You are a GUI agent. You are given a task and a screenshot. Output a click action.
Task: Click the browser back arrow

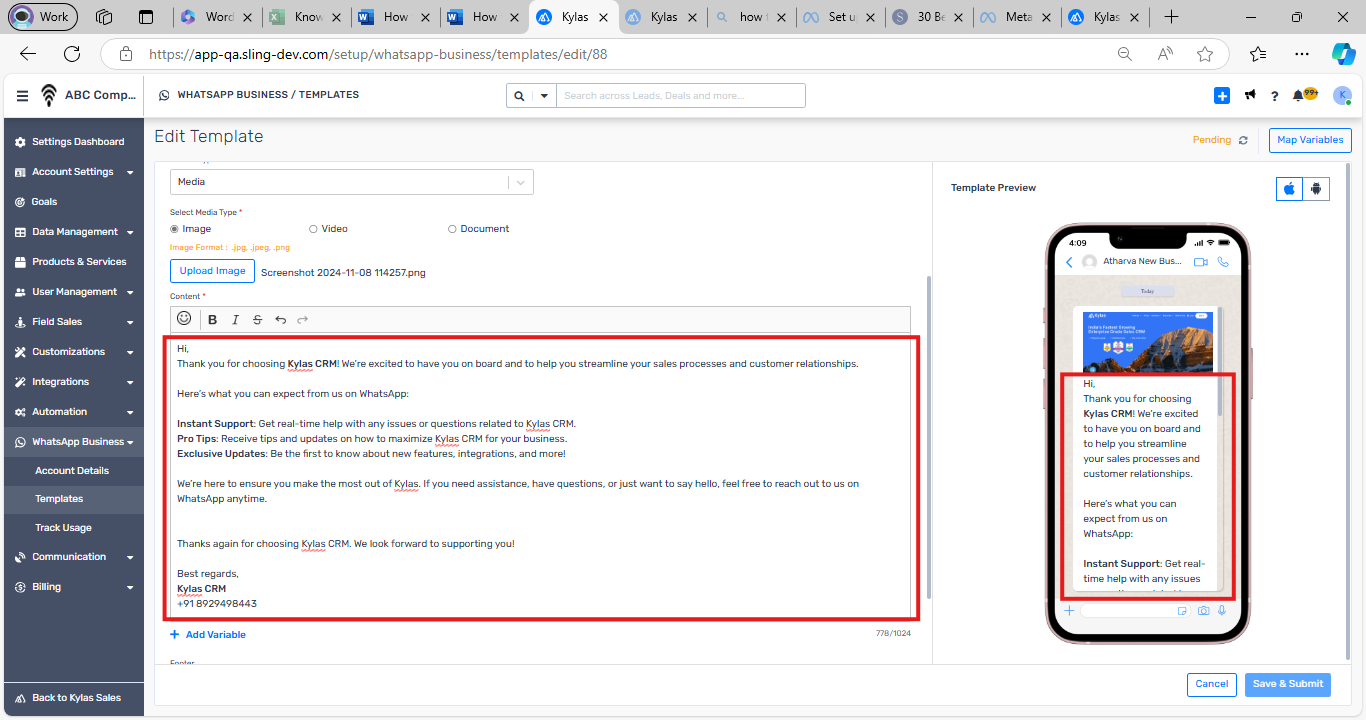click(x=28, y=54)
